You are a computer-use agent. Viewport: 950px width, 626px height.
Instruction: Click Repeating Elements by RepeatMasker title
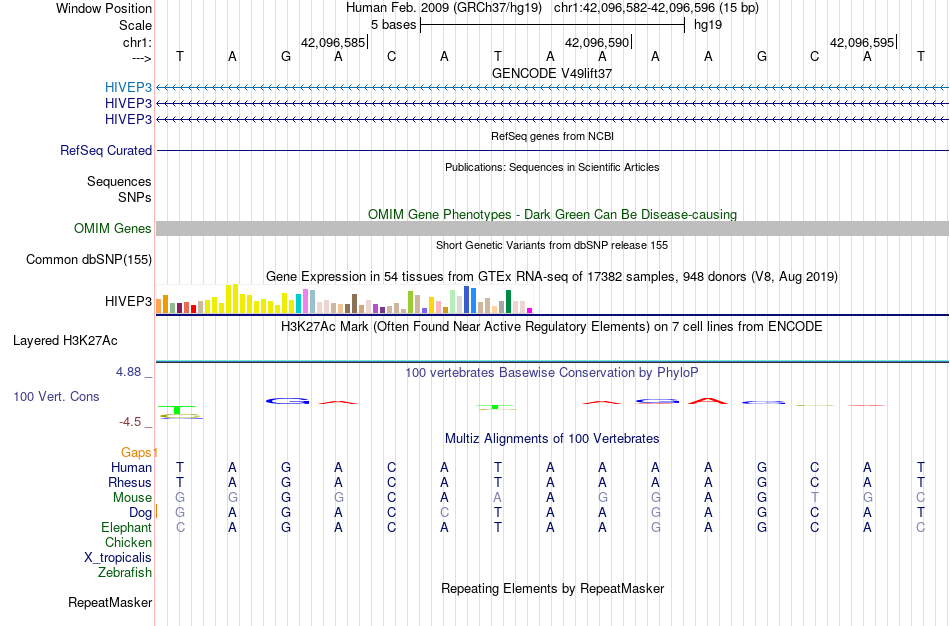point(552,589)
